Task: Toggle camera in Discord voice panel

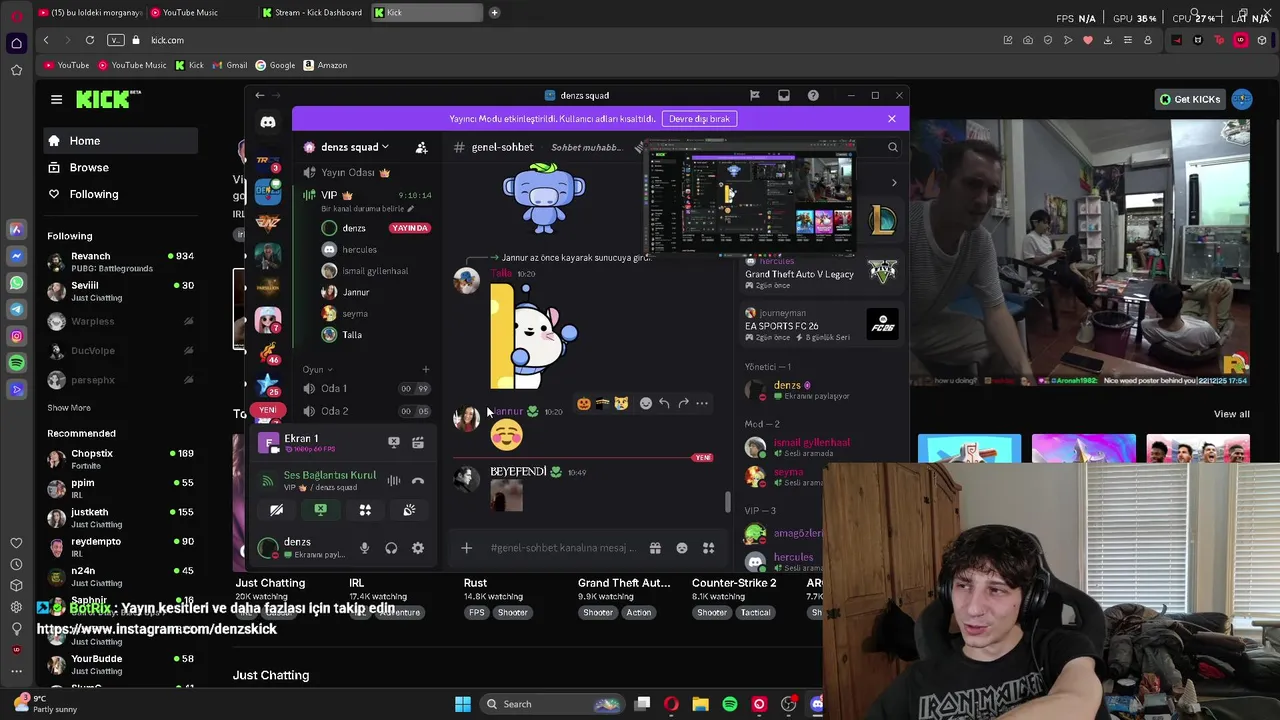Action: coord(277,510)
